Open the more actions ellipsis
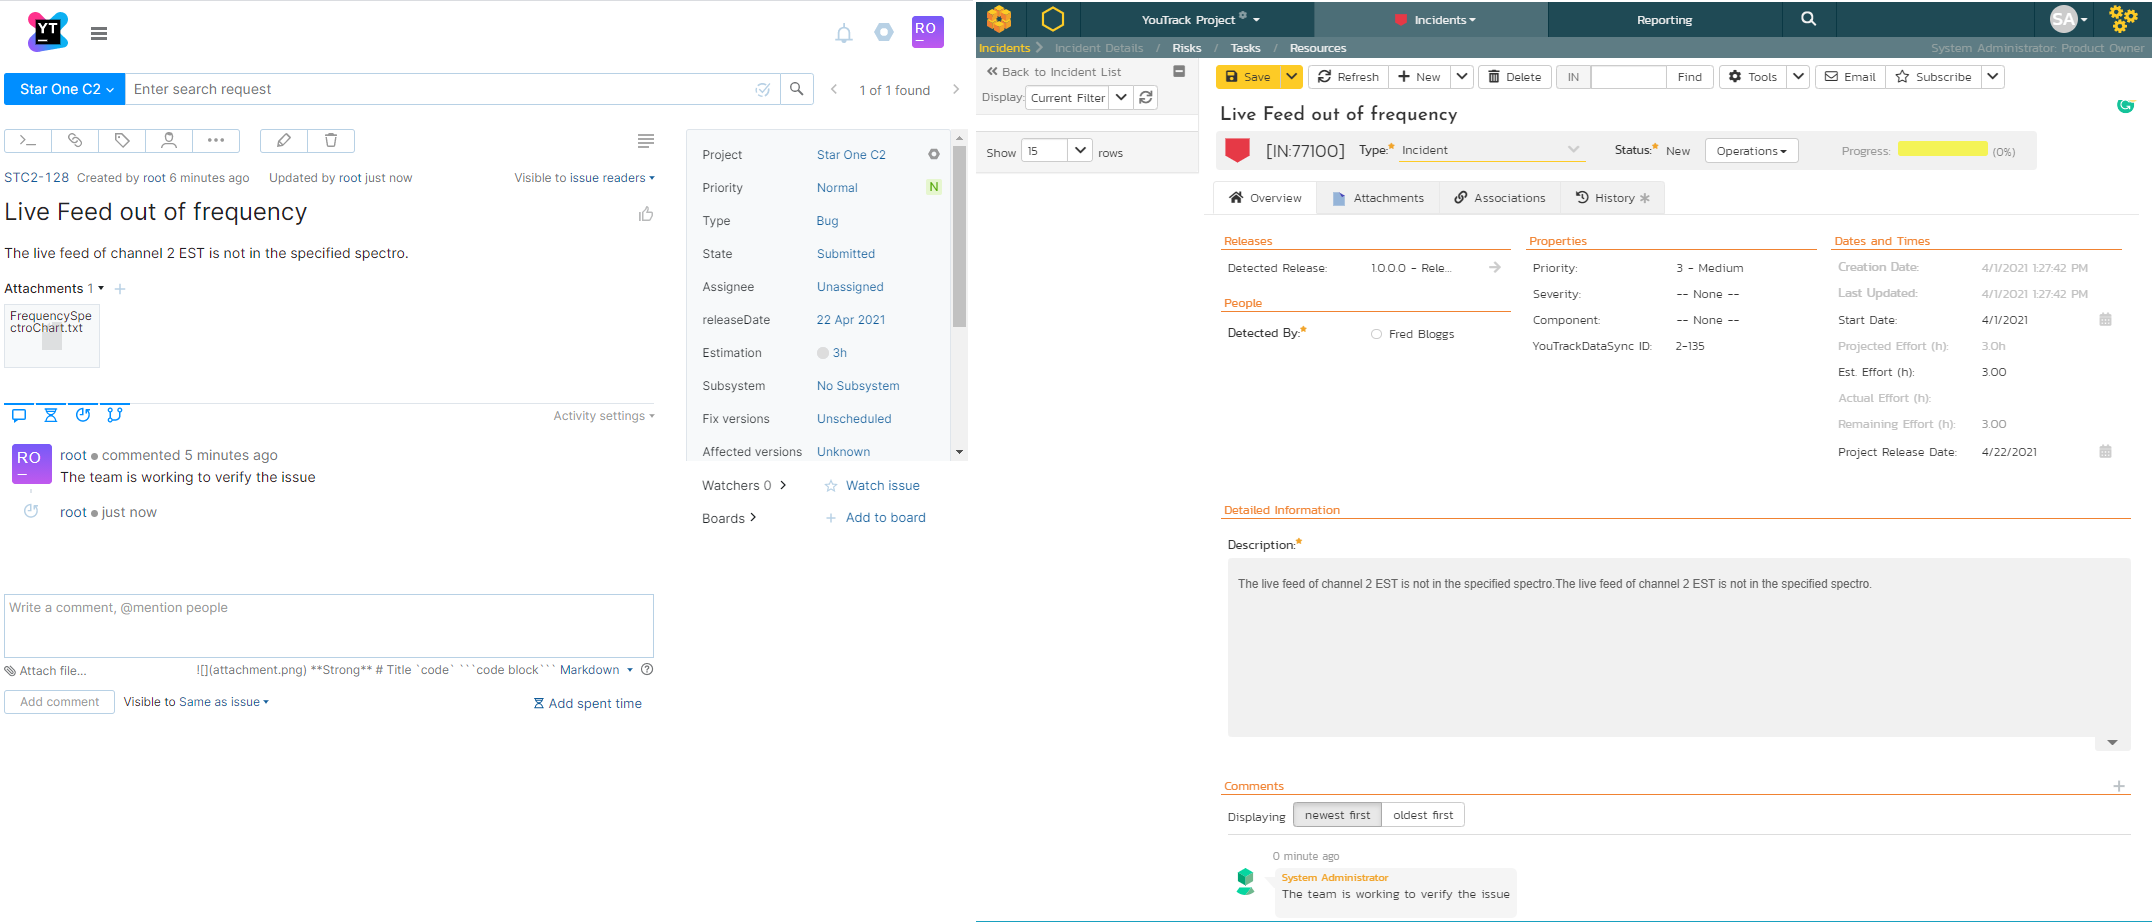The width and height of the screenshot is (2154, 922). coord(216,141)
